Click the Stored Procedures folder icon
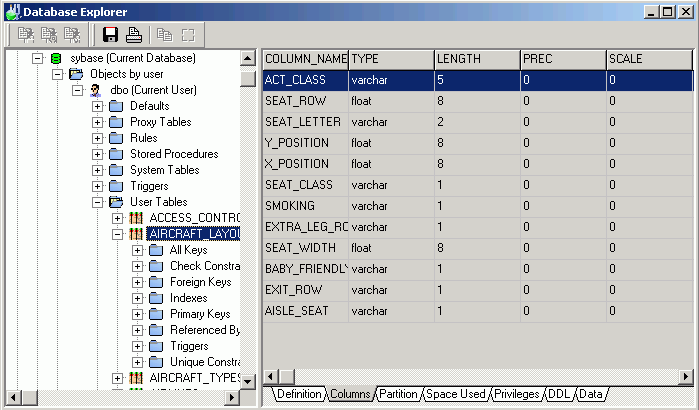The height and width of the screenshot is (410, 699). pyautogui.click(x=116, y=154)
